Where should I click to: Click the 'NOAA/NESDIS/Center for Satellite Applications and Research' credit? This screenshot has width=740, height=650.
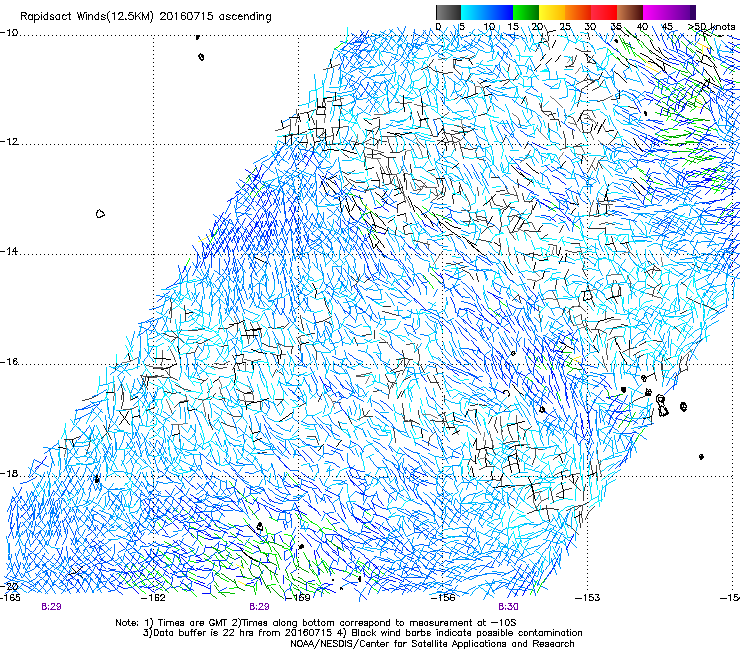(432, 644)
